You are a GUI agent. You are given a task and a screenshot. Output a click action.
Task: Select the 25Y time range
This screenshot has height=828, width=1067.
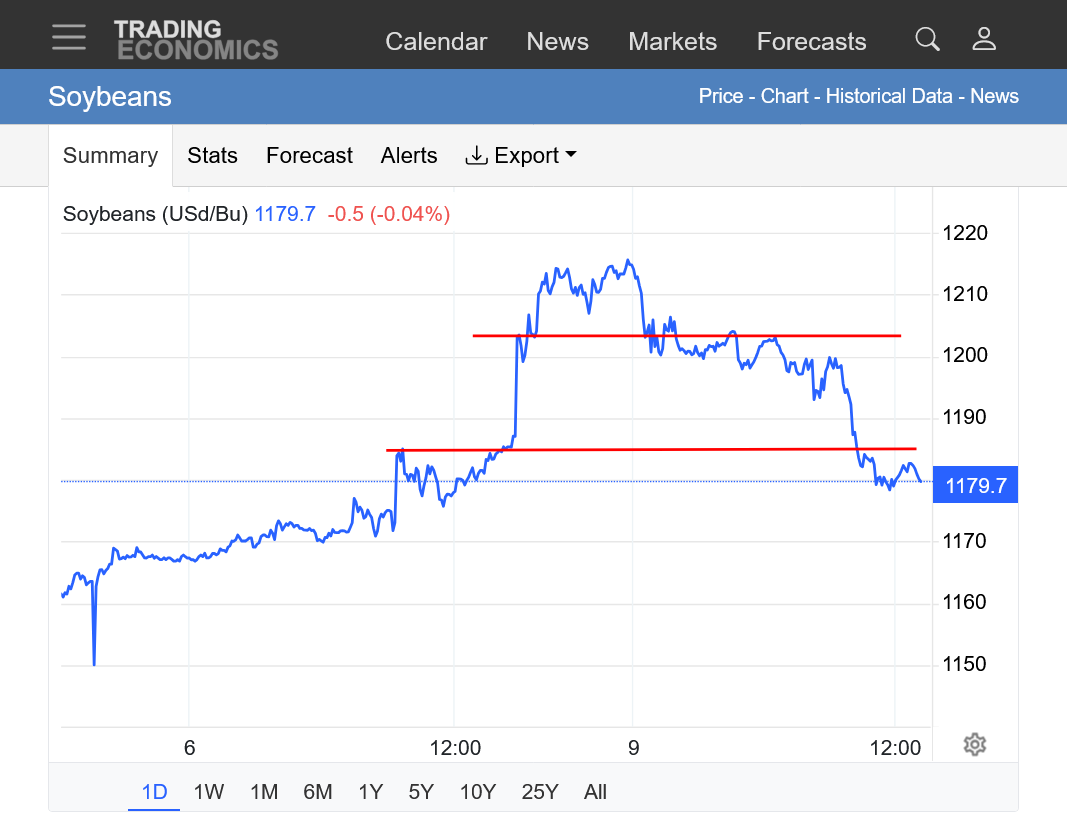pos(539,792)
